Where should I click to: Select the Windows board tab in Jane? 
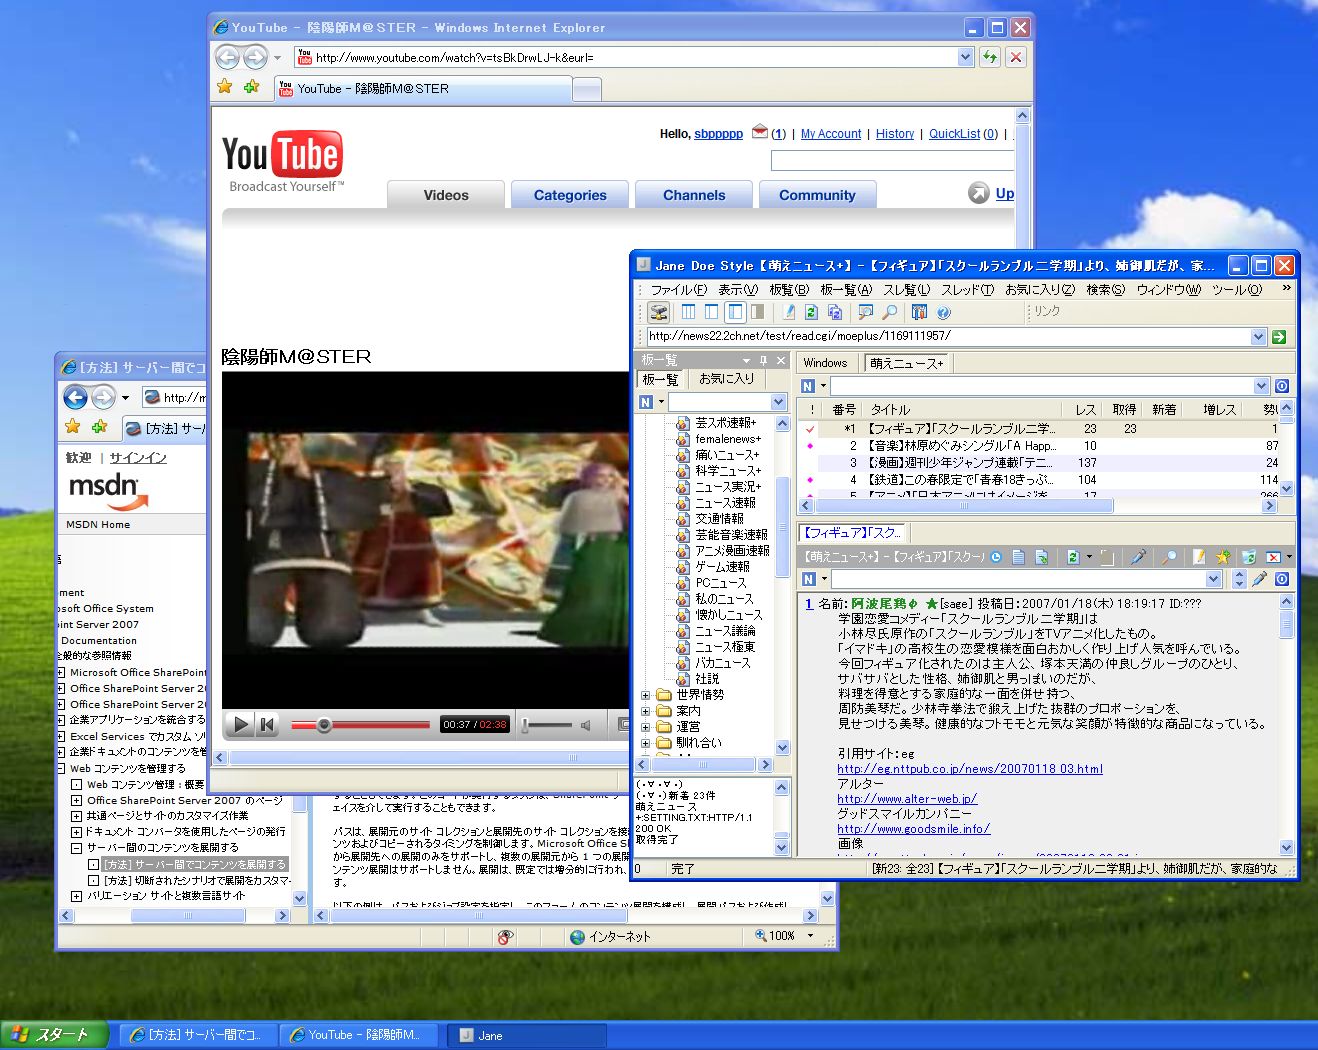[x=825, y=363]
